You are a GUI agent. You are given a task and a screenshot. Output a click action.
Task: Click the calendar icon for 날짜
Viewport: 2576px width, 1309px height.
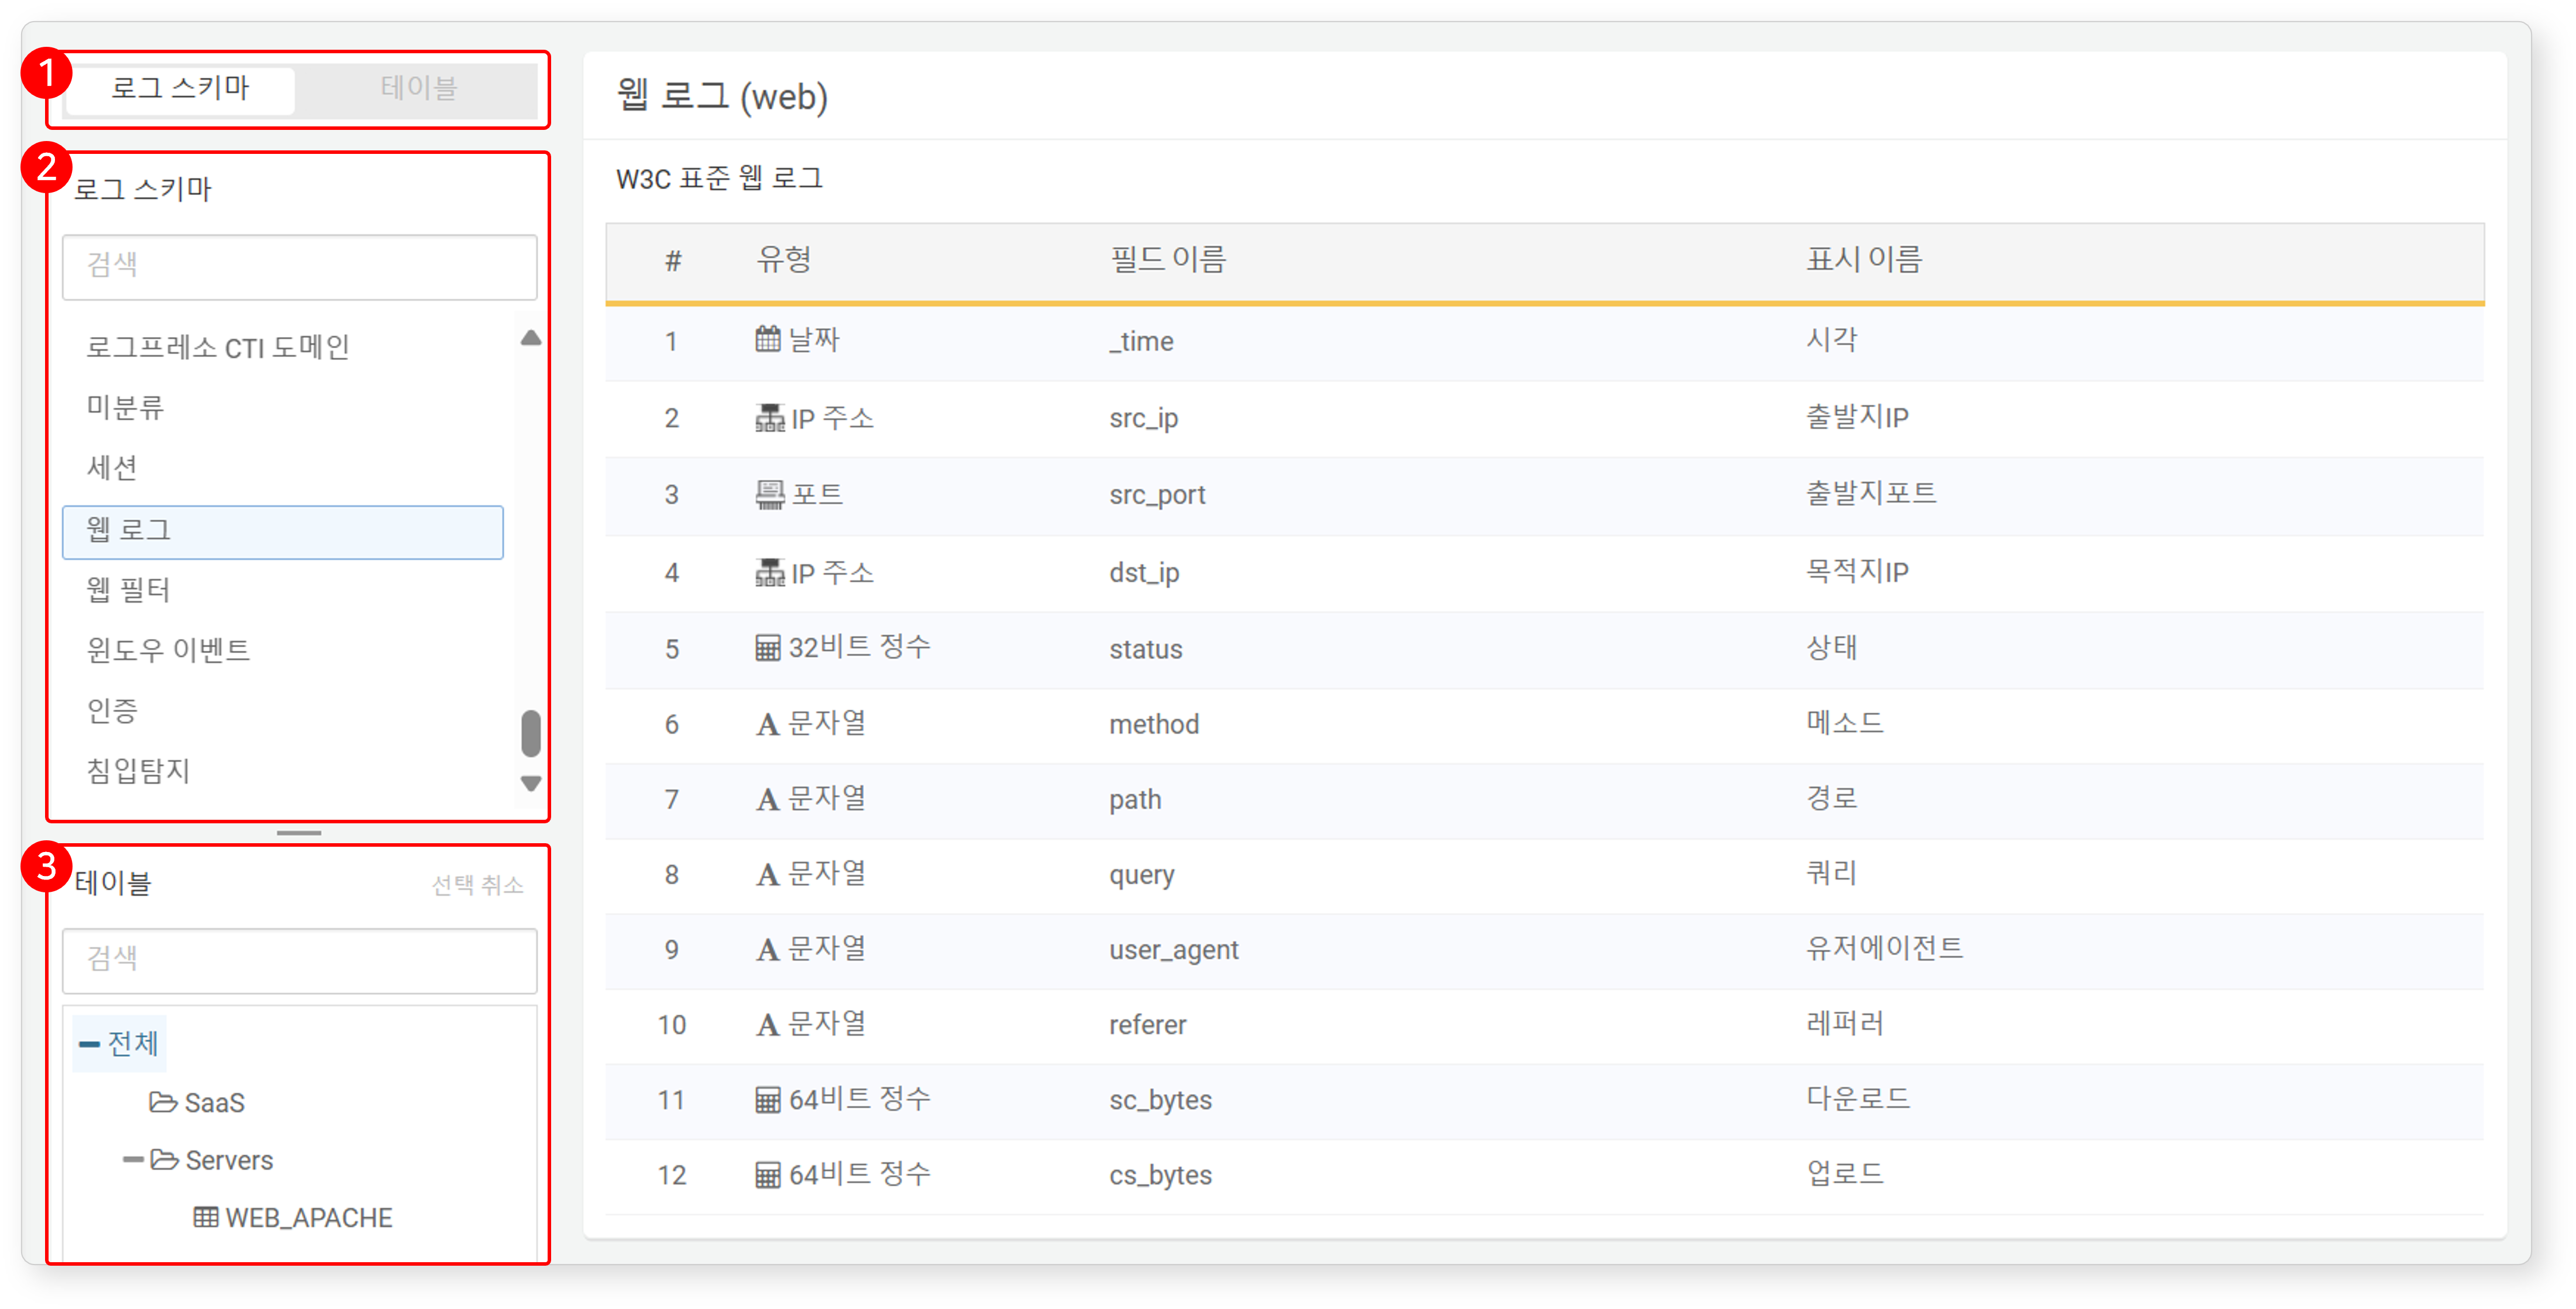767,340
